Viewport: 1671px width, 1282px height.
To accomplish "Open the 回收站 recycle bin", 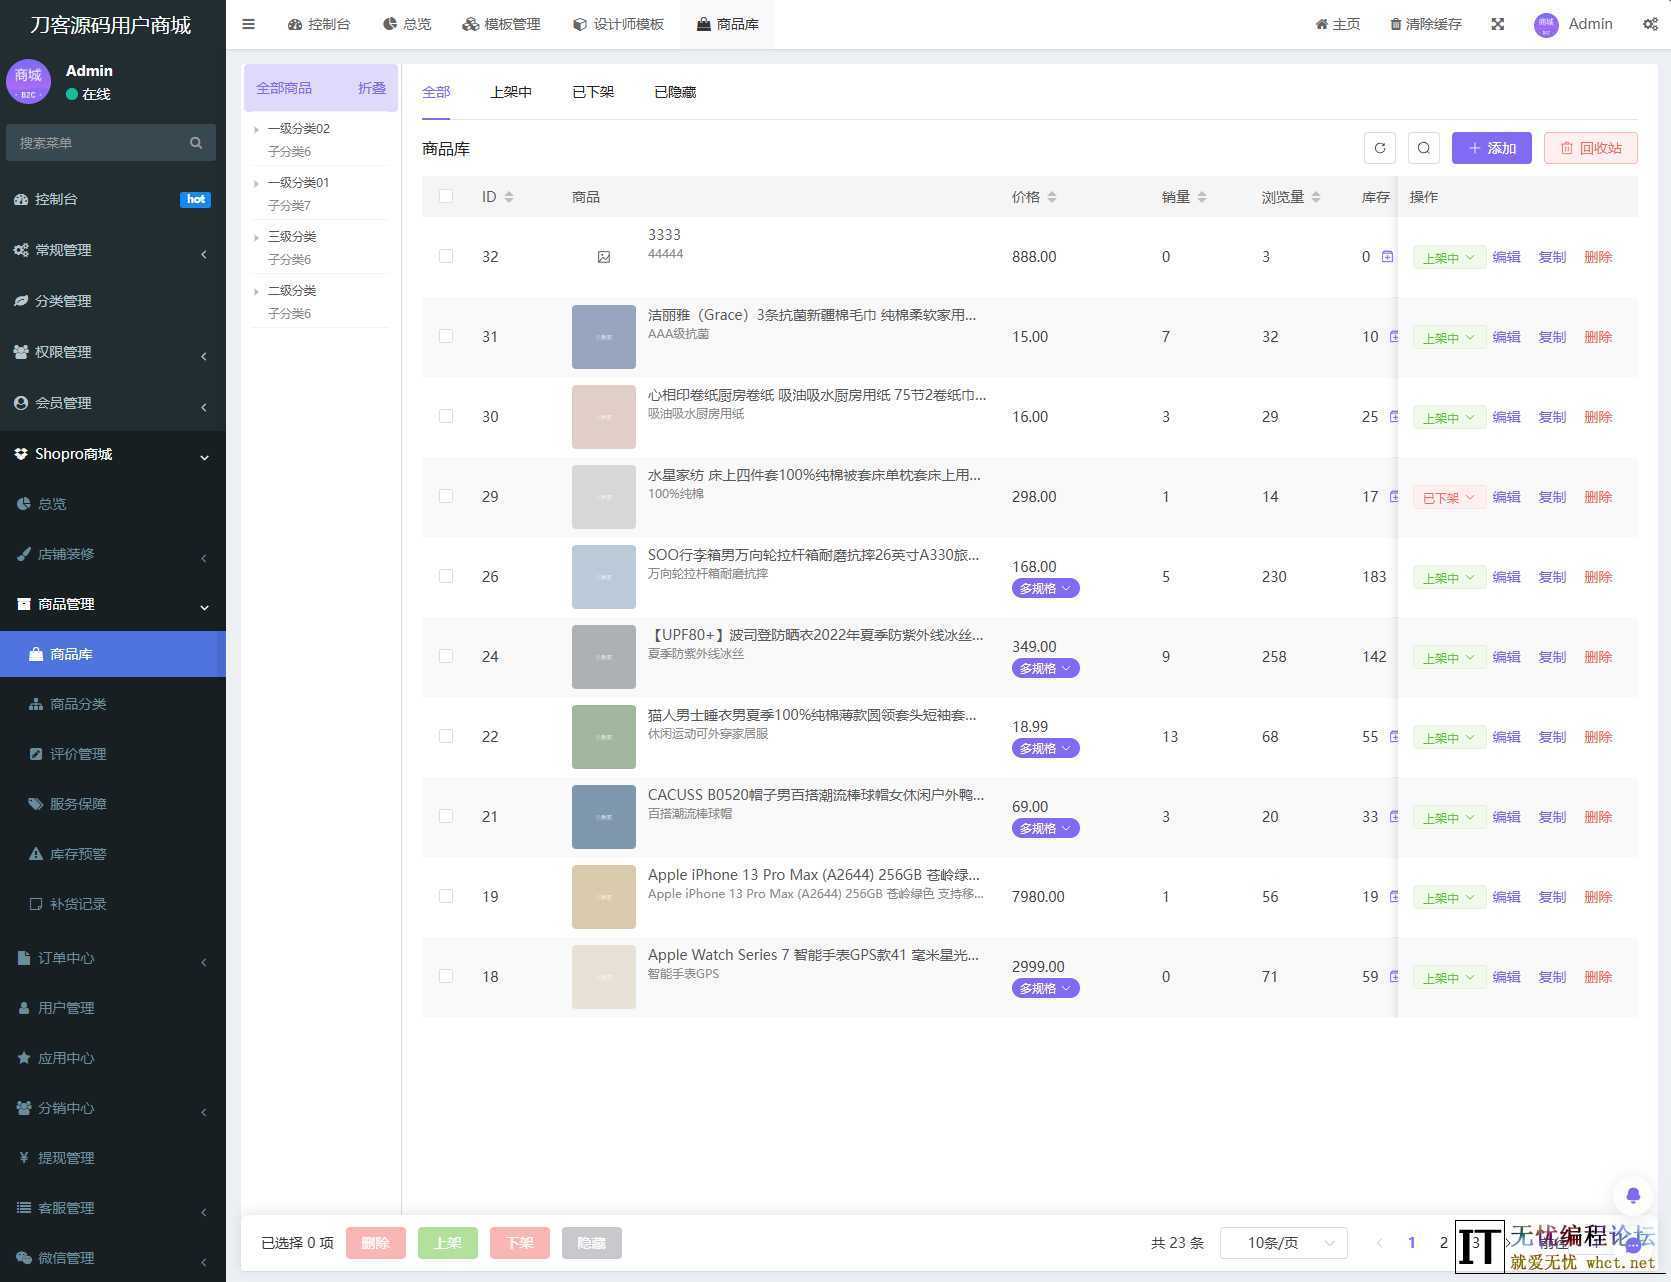I will (x=1590, y=148).
